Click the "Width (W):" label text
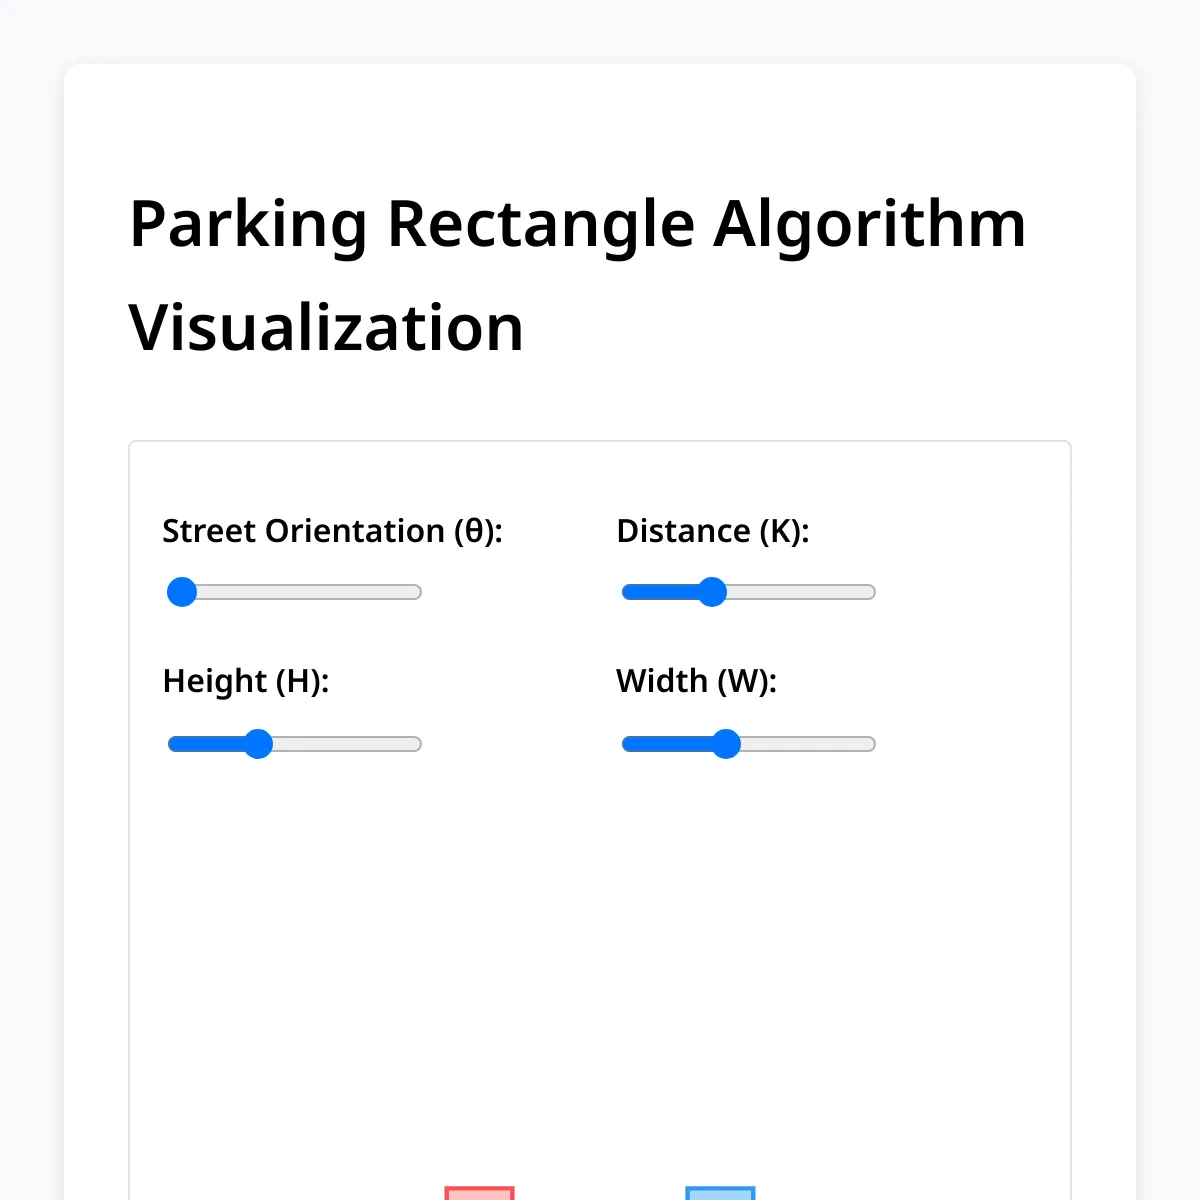Screen dimensions: 1200x1200 697,681
